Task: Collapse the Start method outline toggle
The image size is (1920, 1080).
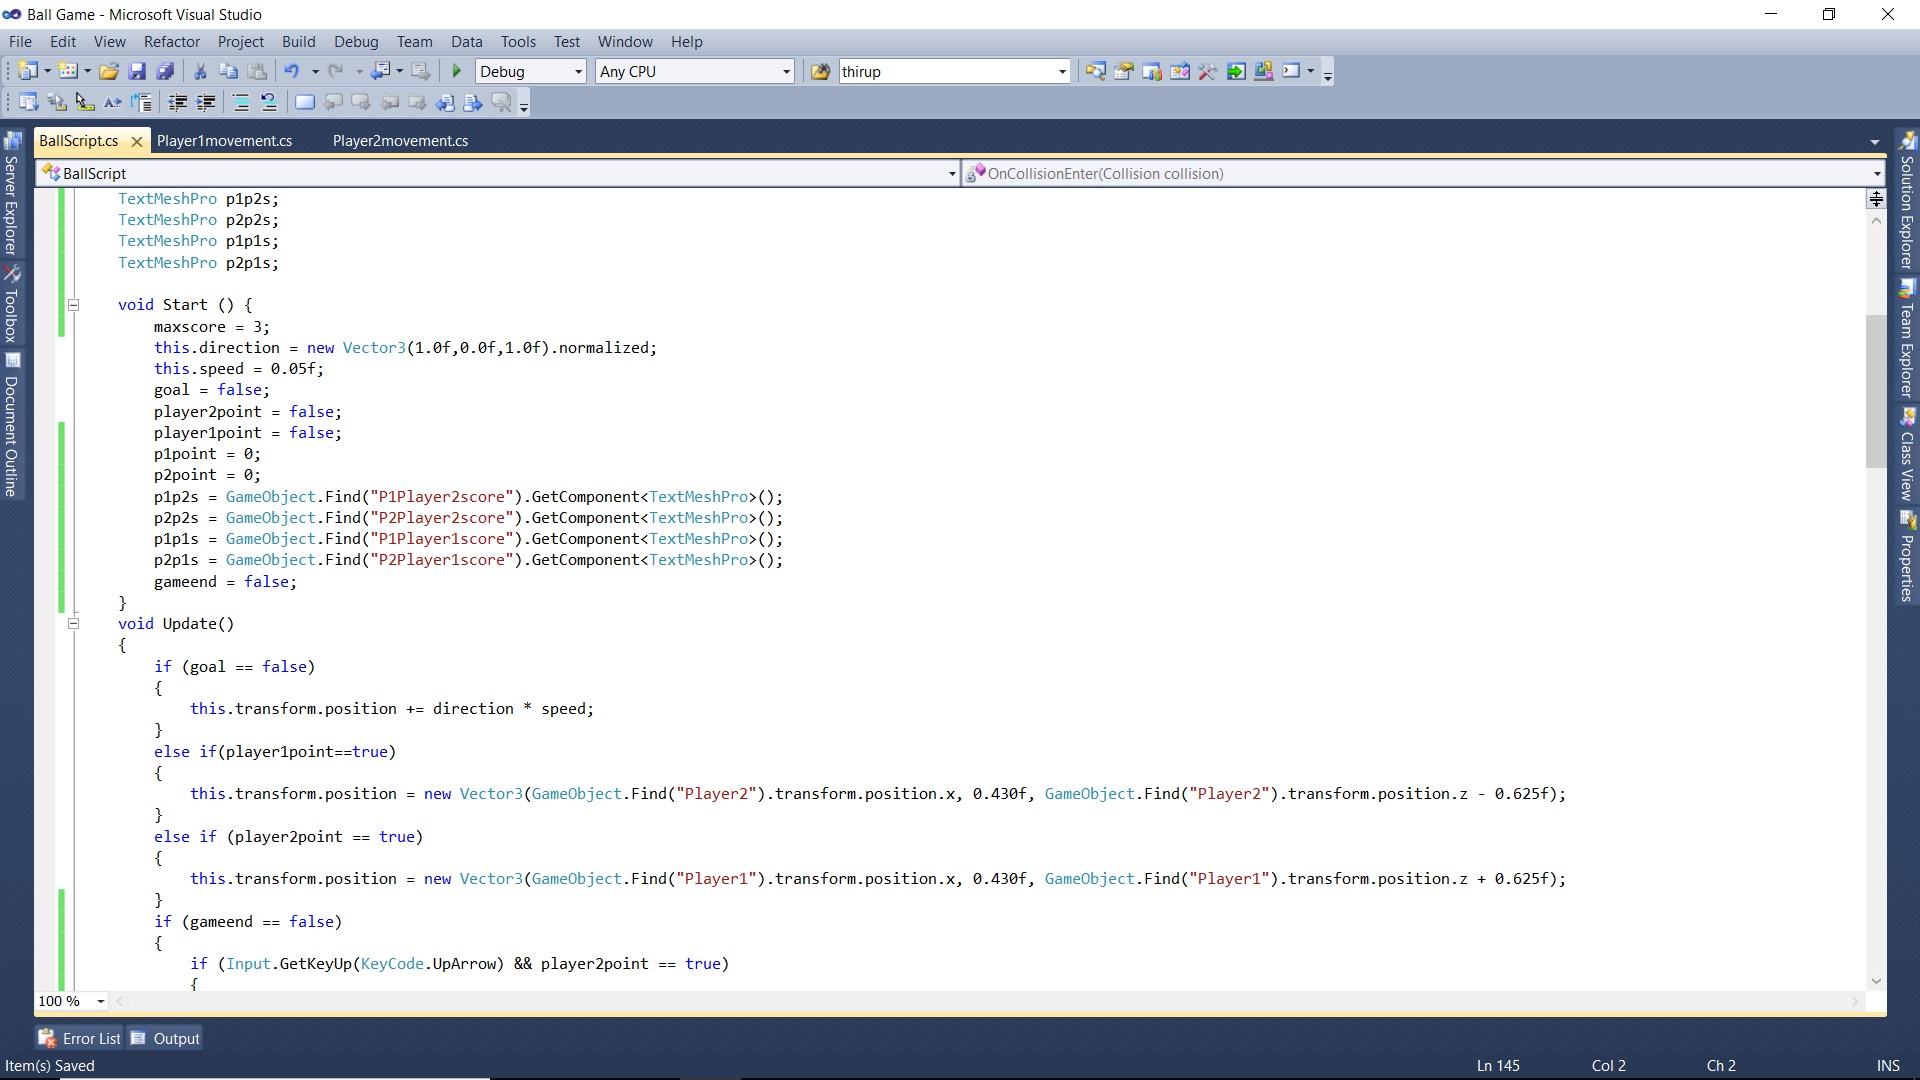Action: pyautogui.click(x=73, y=305)
